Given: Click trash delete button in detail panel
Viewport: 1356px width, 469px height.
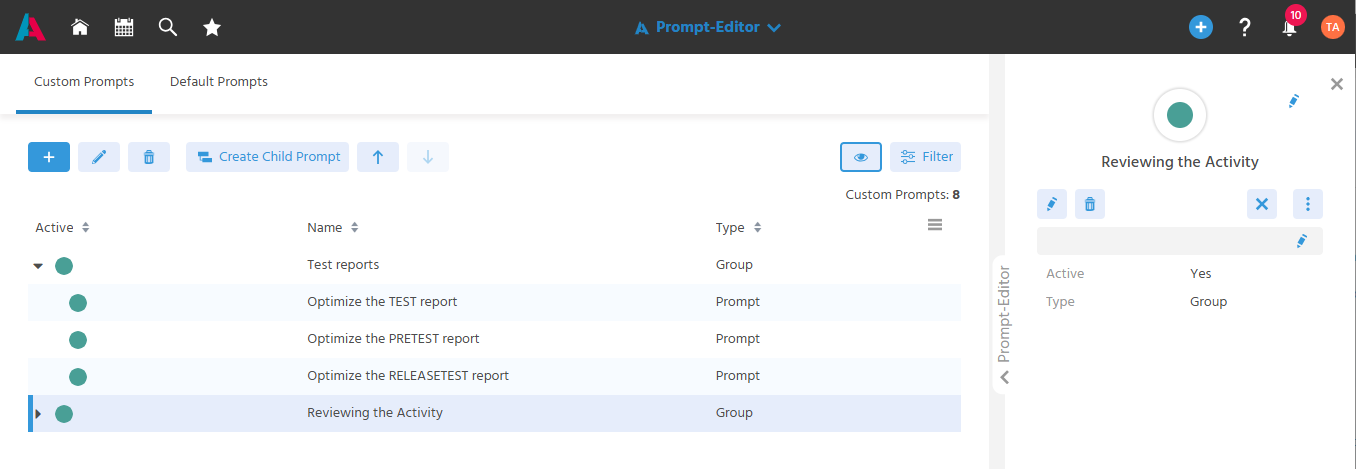Looking at the screenshot, I should [x=1090, y=204].
